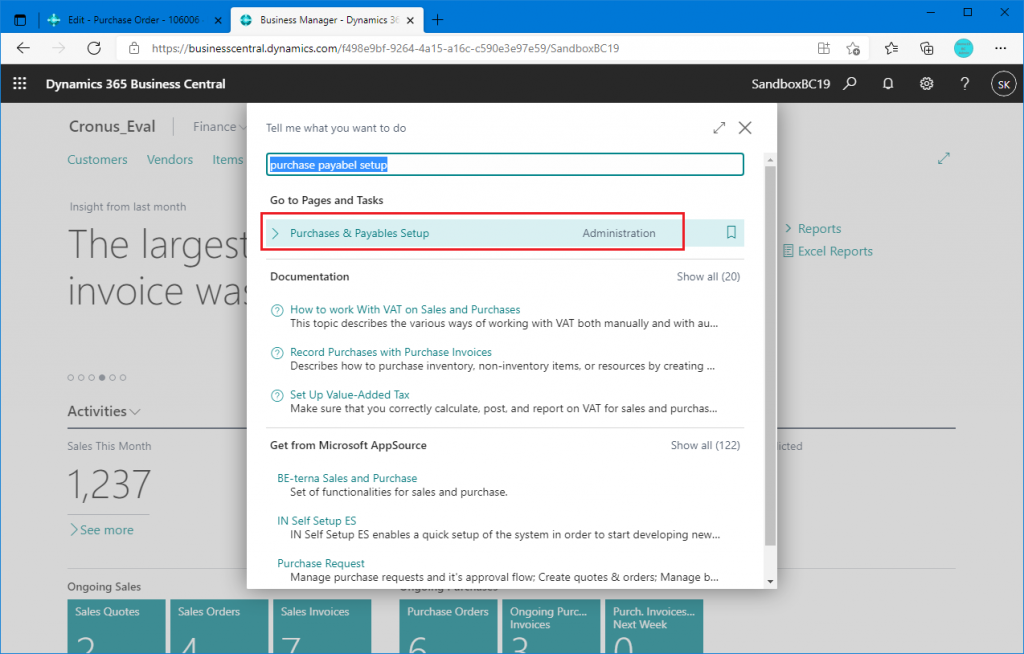1024x654 pixels.
Task: Open browser Collections
Action: (926, 48)
